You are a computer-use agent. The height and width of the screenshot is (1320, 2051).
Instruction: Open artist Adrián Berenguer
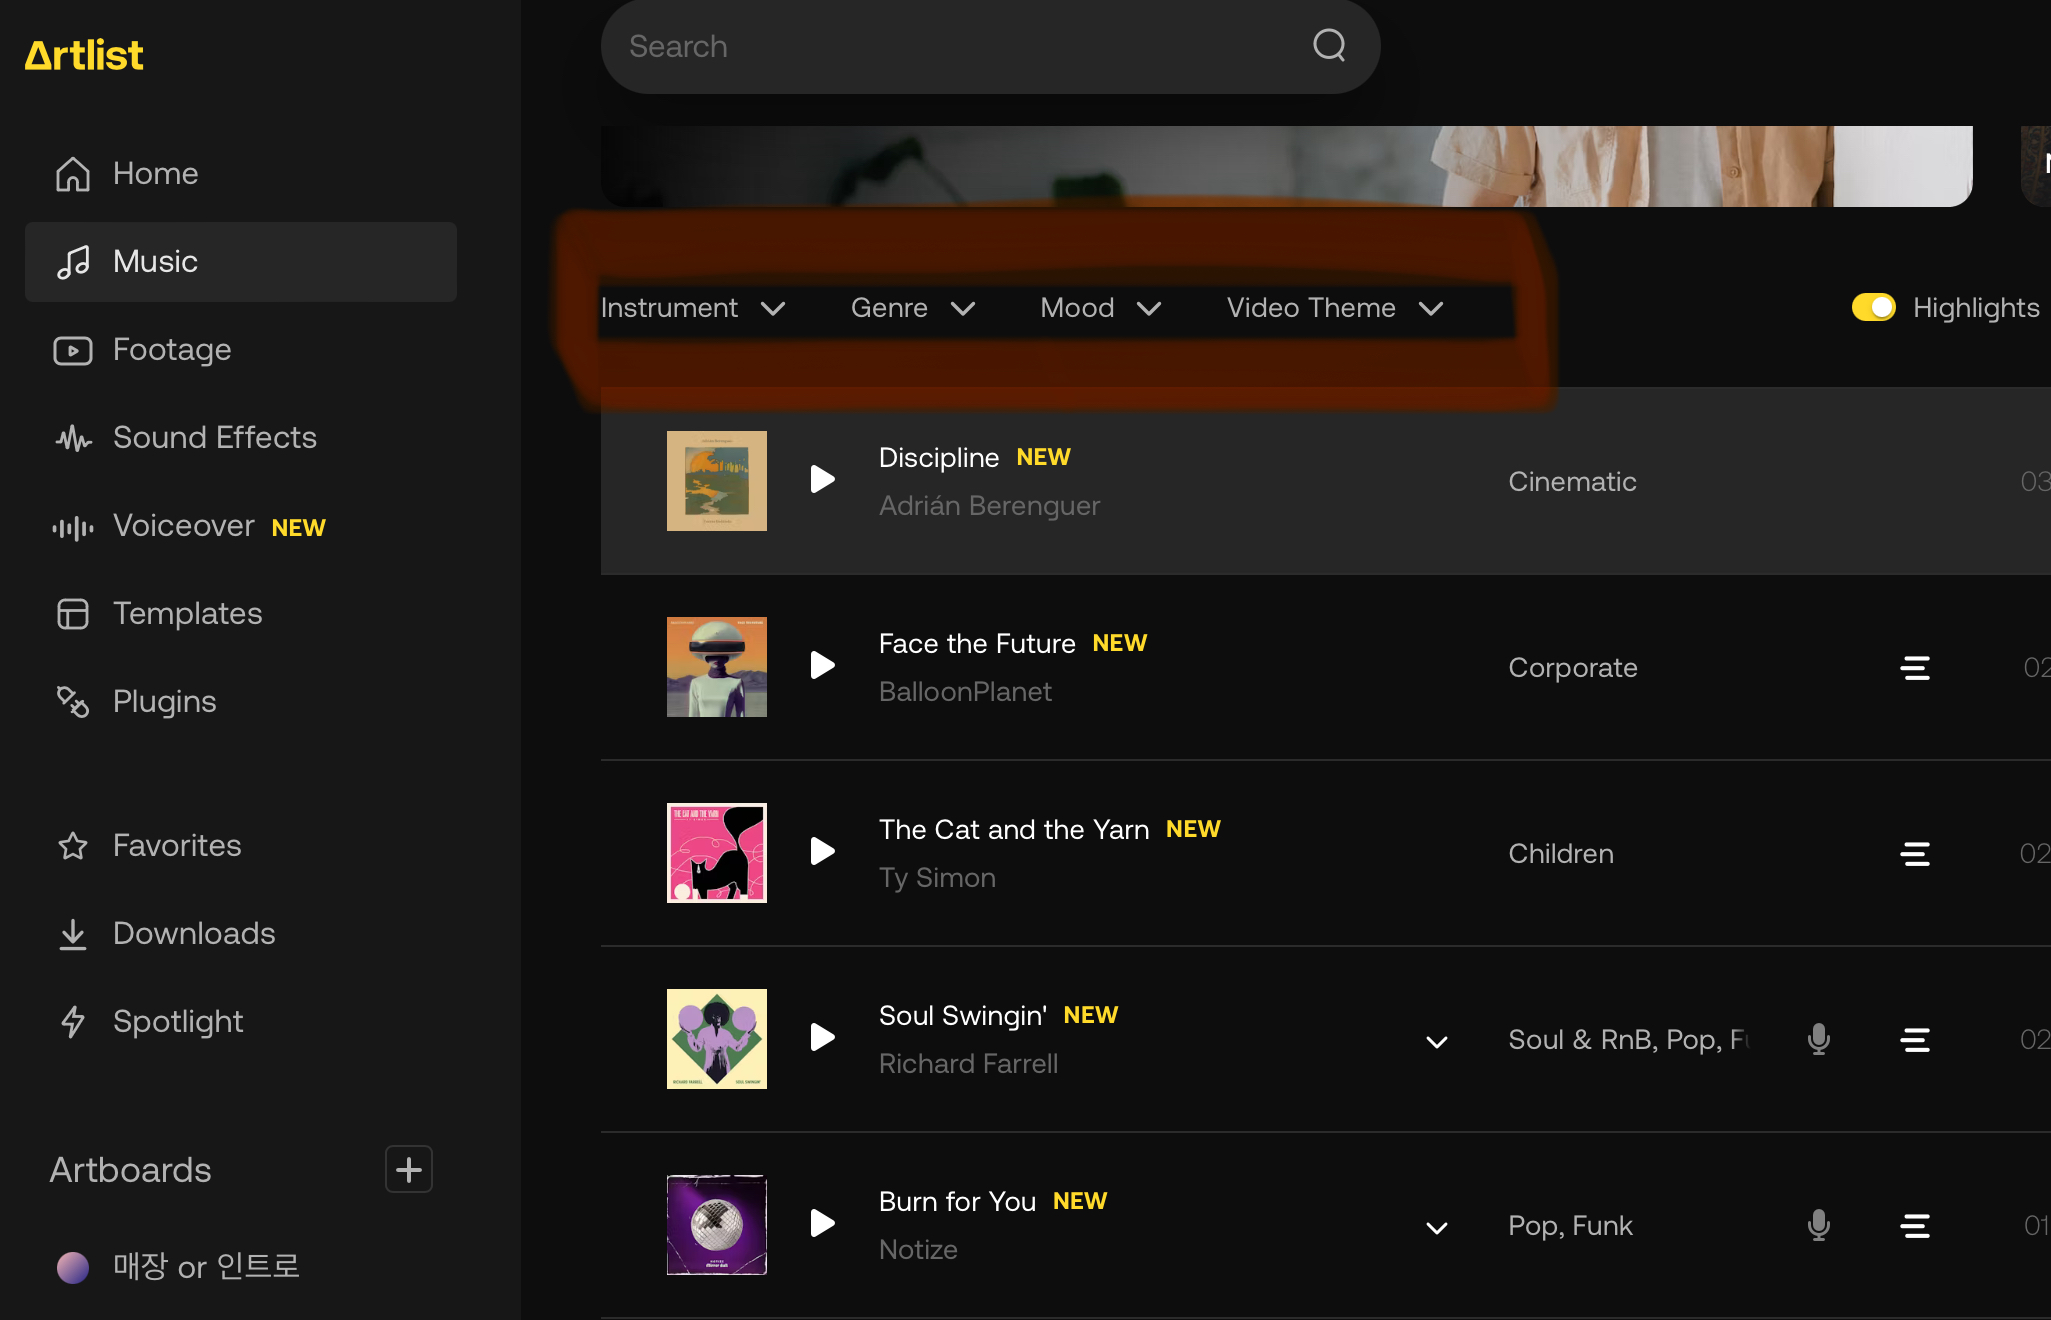click(x=989, y=506)
